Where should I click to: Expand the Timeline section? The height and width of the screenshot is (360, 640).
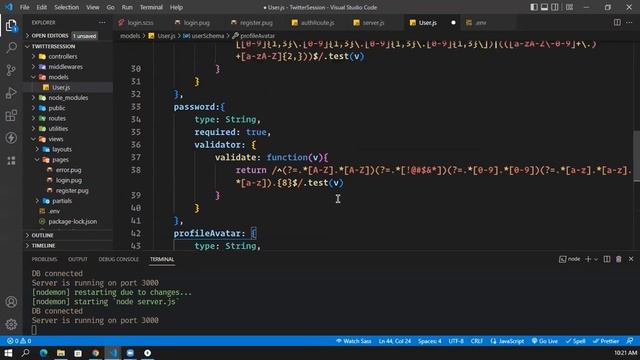[x=68, y=245]
